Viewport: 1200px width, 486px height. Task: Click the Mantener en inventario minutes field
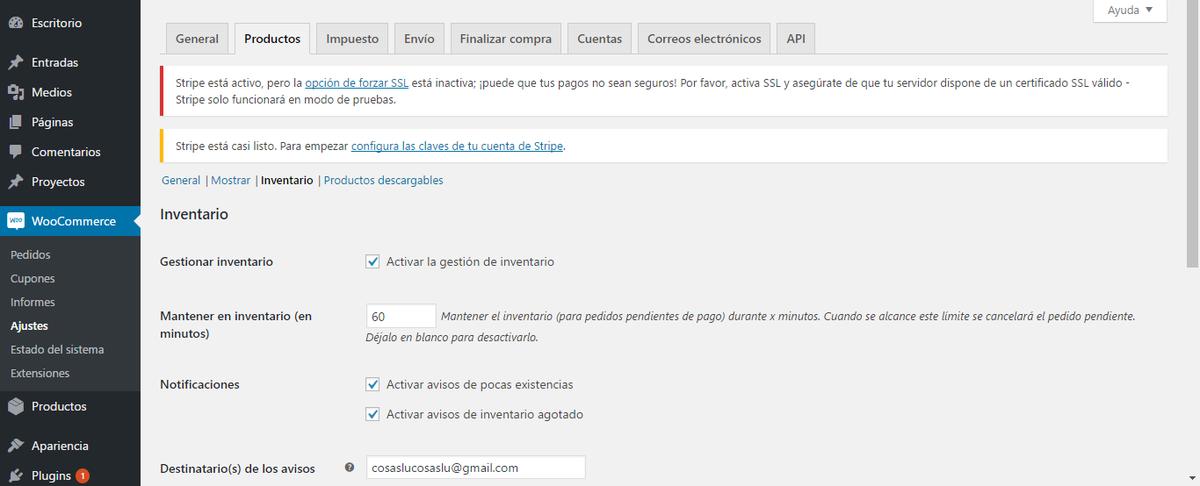pyautogui.click(x=401, y=316)
